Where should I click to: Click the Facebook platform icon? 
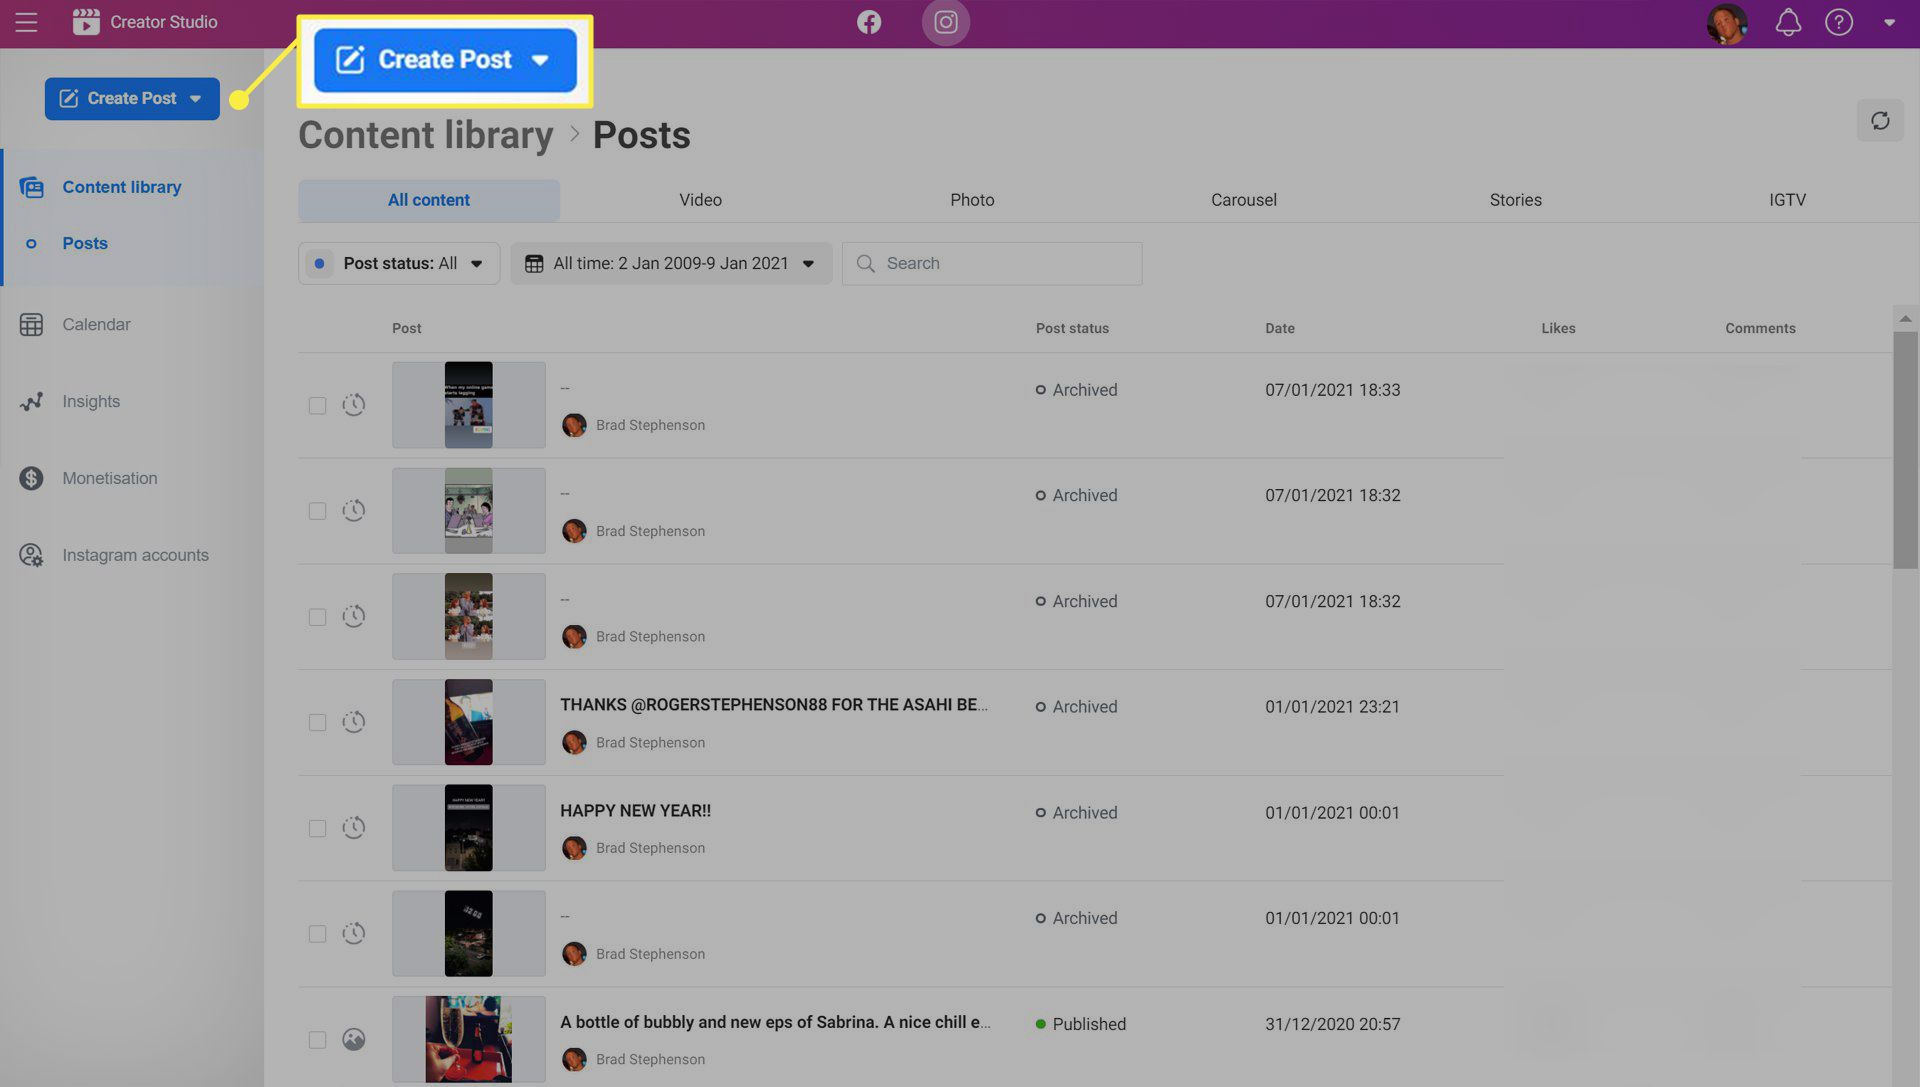pos(869,21)
